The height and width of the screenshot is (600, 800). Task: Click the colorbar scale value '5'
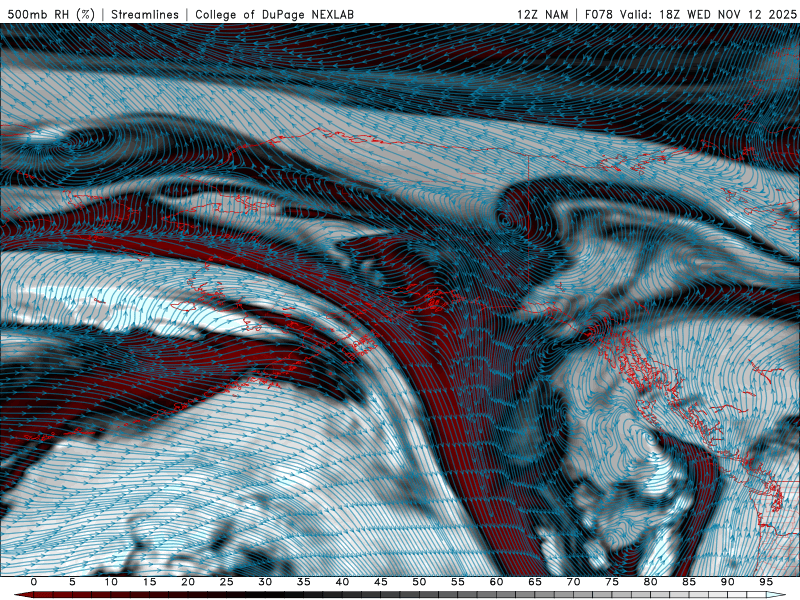[72, 582]
